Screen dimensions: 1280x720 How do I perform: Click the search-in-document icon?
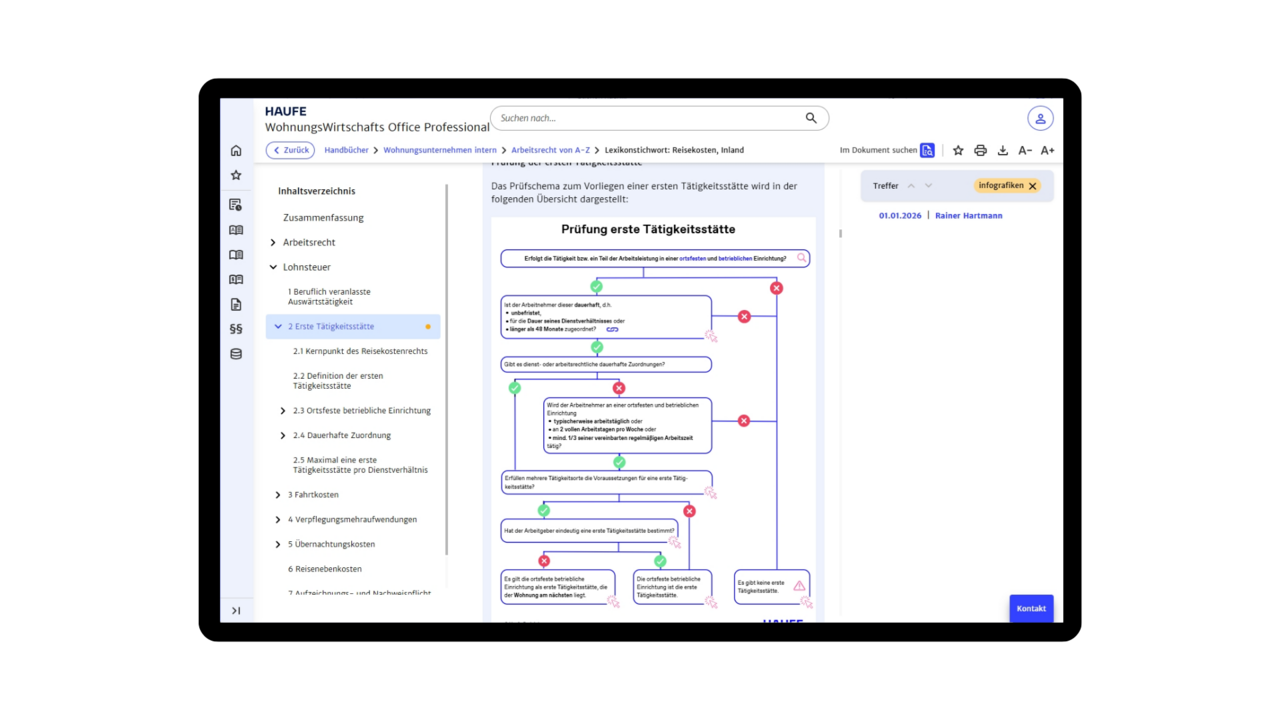928,151
